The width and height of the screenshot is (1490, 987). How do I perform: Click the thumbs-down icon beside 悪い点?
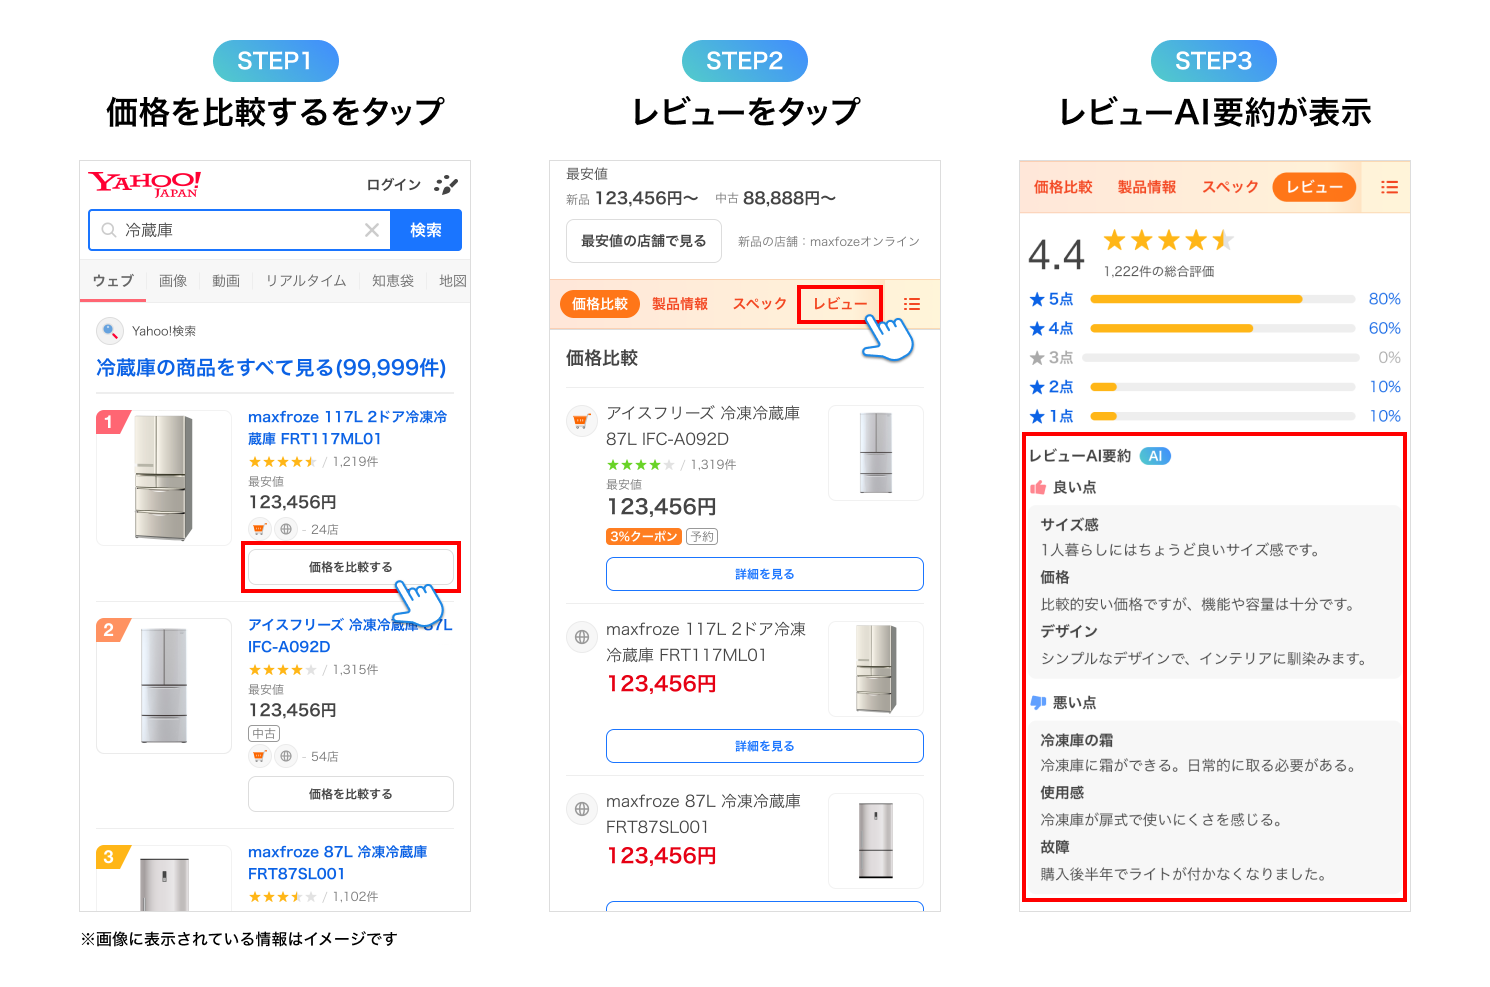[1036, 702]
